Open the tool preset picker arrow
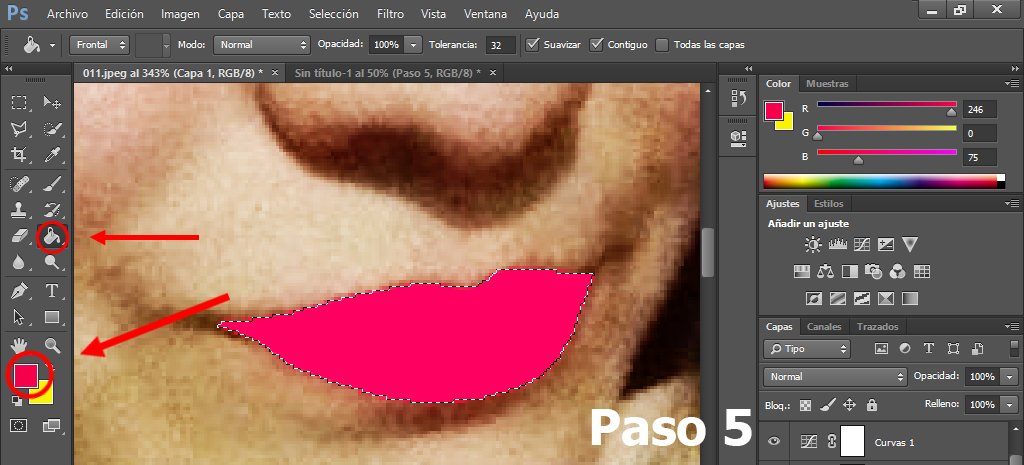Viewport: 1024px width, 465px height. (52, 46)
